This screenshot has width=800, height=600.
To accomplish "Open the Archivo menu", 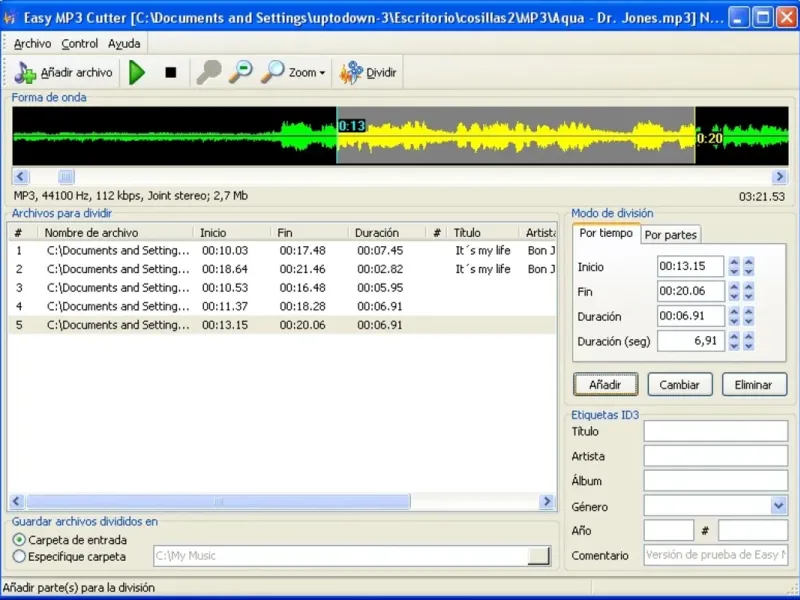I will (x=32, y=44).
